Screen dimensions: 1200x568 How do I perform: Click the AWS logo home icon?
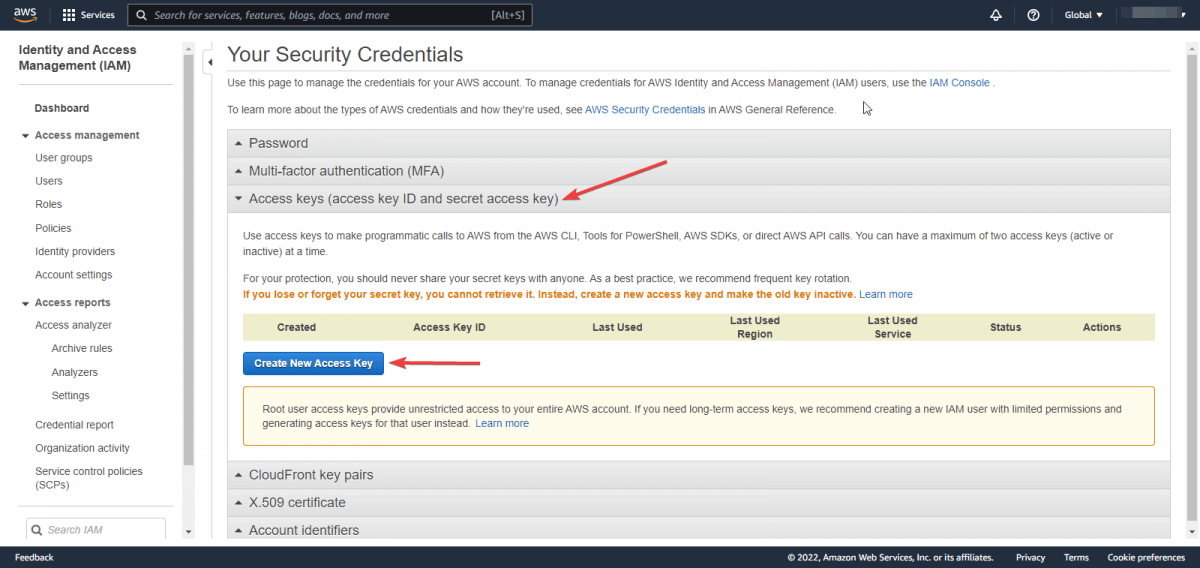click(x=25, y=14)
